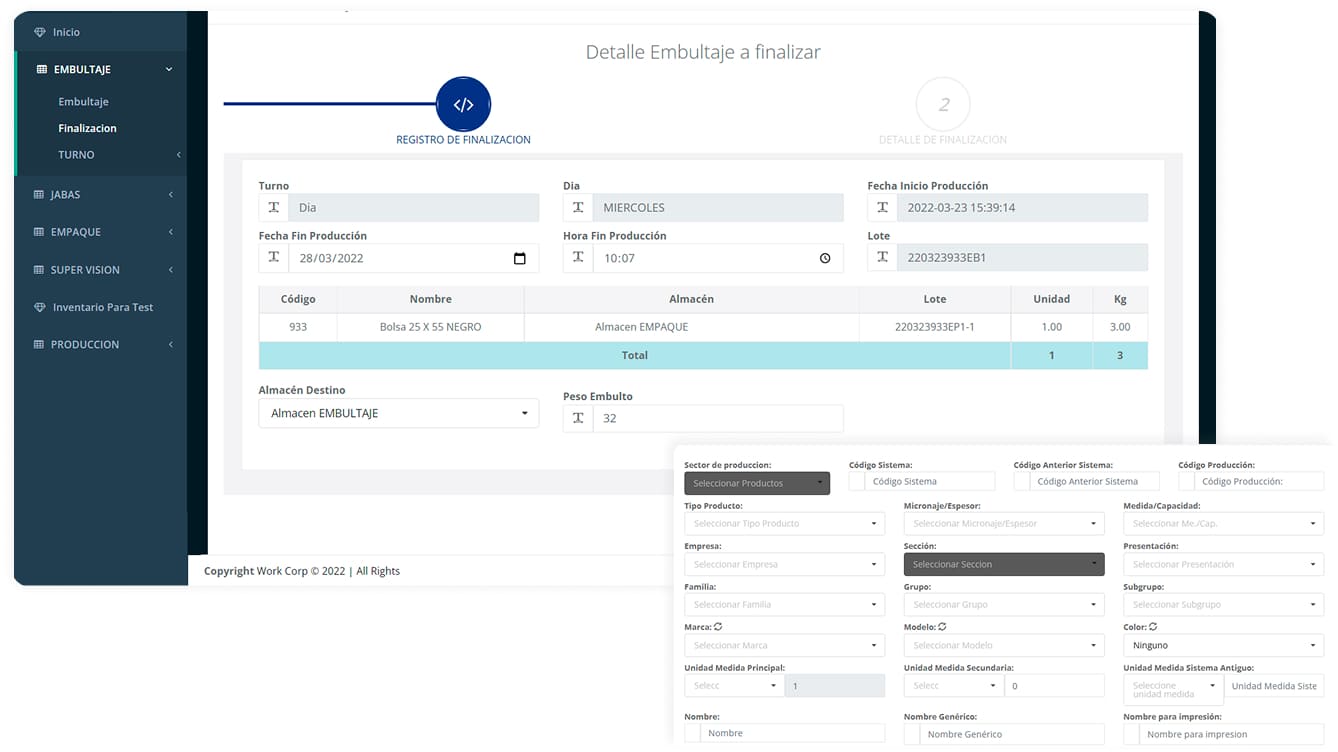This screenshot has height=752, width=1338.
Task: Select Embultaje submenu item
Action: (x=83, y=102)
